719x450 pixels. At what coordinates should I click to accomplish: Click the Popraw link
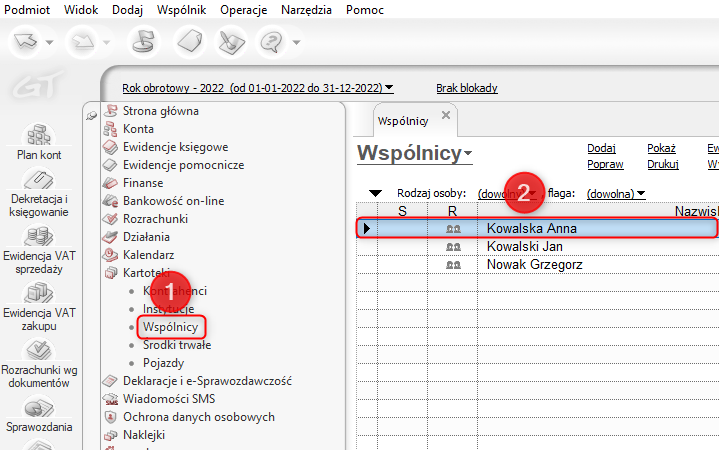605,164
